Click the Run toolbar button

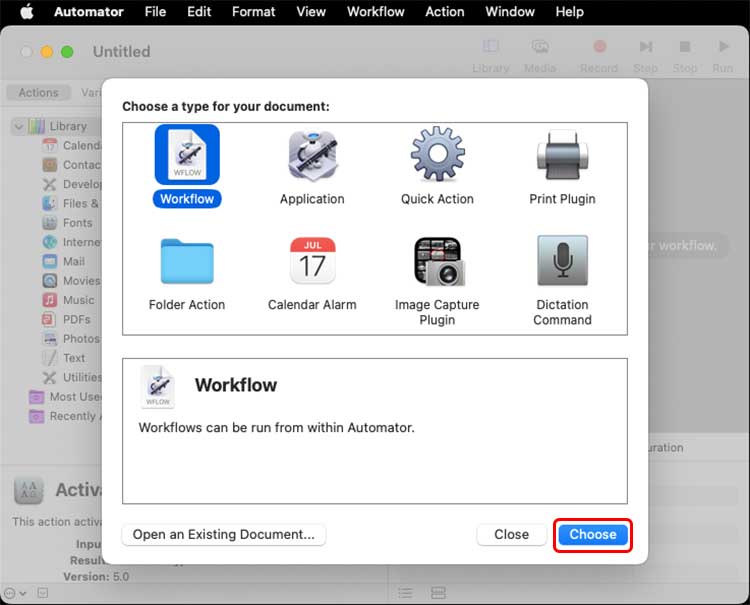coord(723,55)
